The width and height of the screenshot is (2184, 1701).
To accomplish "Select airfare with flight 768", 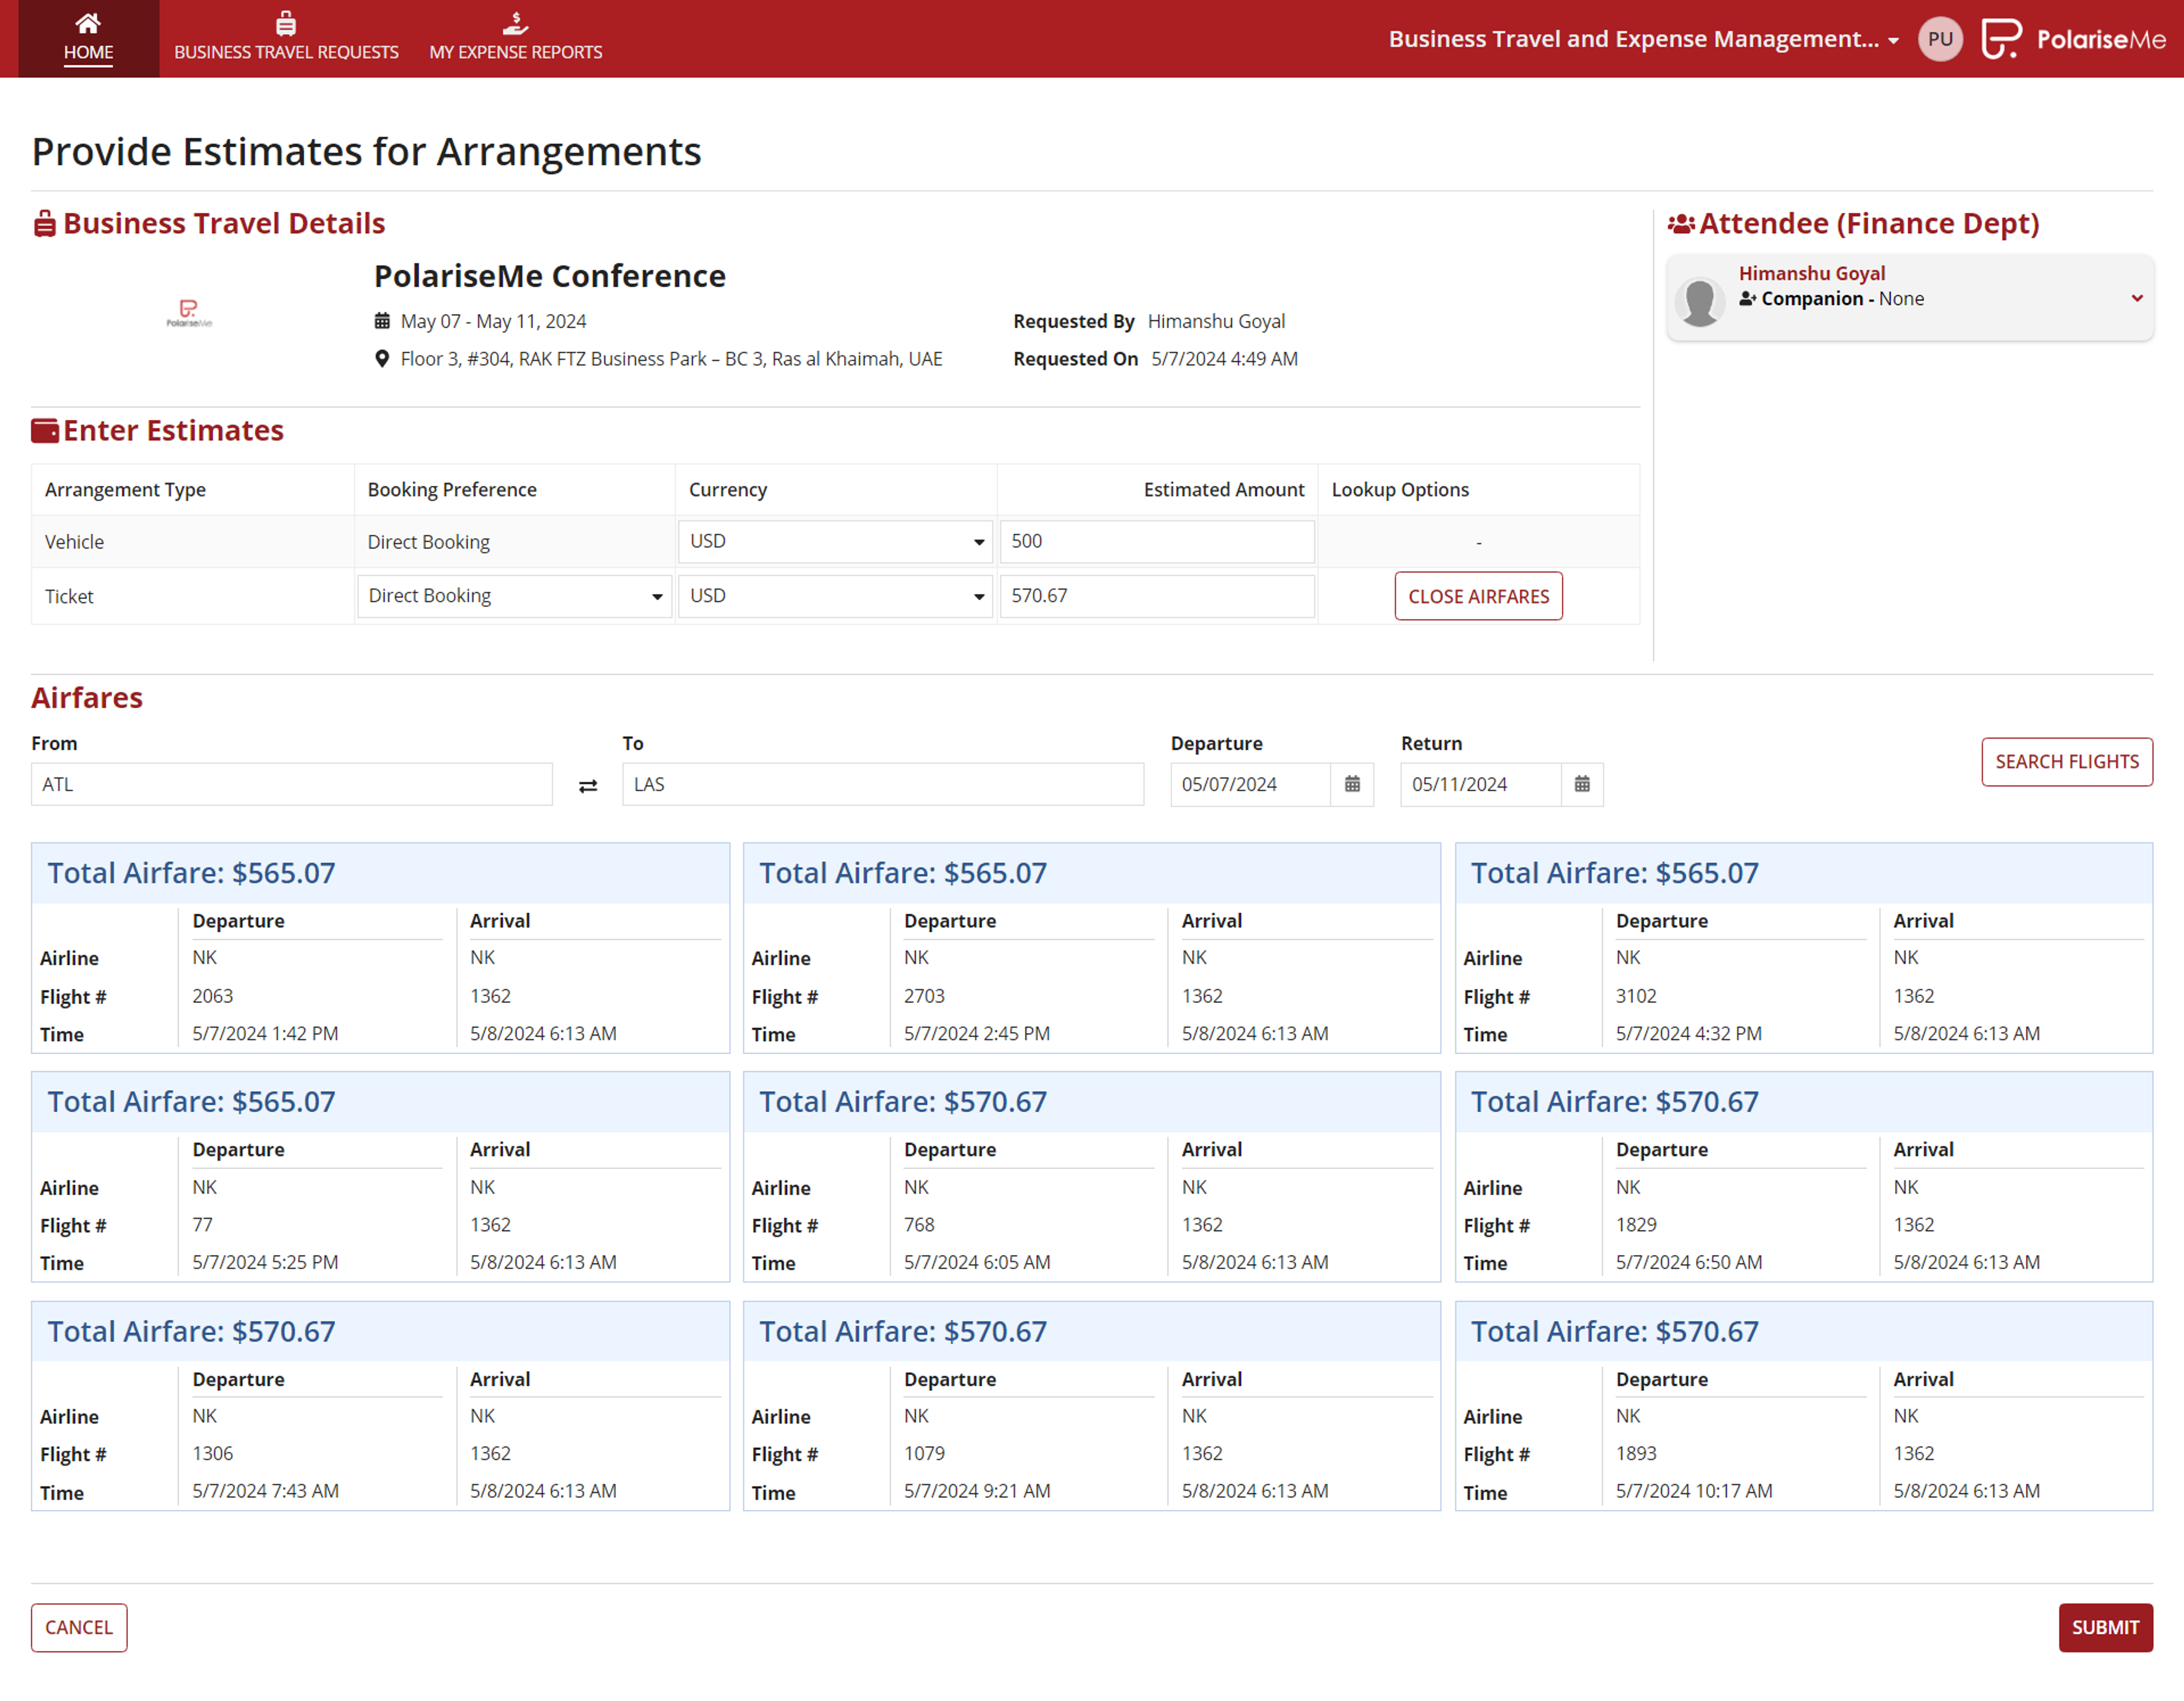I will 1091,1177.
